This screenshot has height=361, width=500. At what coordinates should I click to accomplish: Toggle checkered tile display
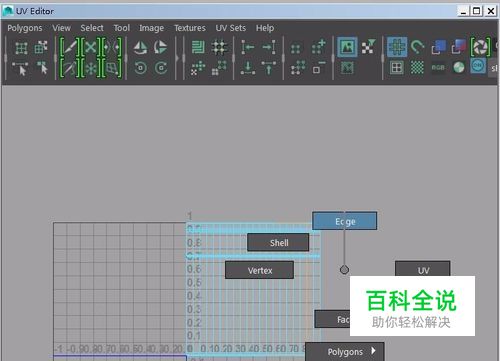click(x=417, y=68)
